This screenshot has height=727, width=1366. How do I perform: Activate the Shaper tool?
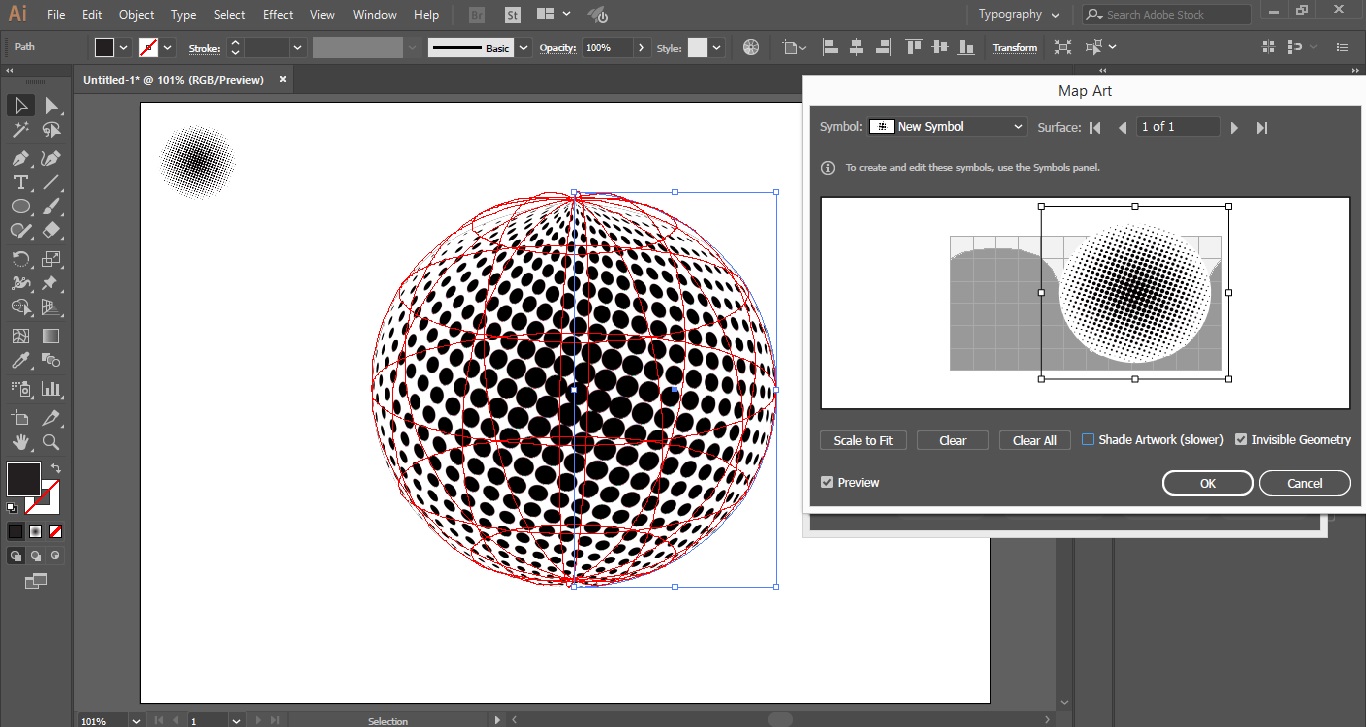click(20, 230)
